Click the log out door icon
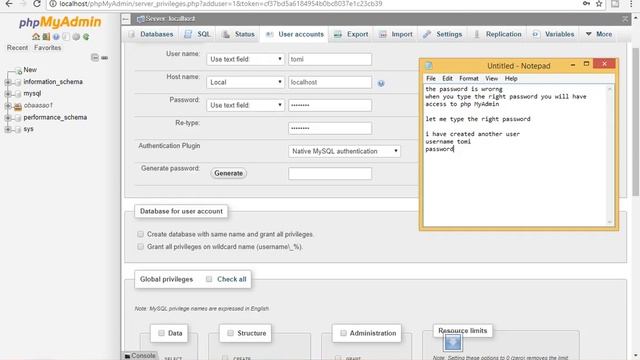 (46, 37)
